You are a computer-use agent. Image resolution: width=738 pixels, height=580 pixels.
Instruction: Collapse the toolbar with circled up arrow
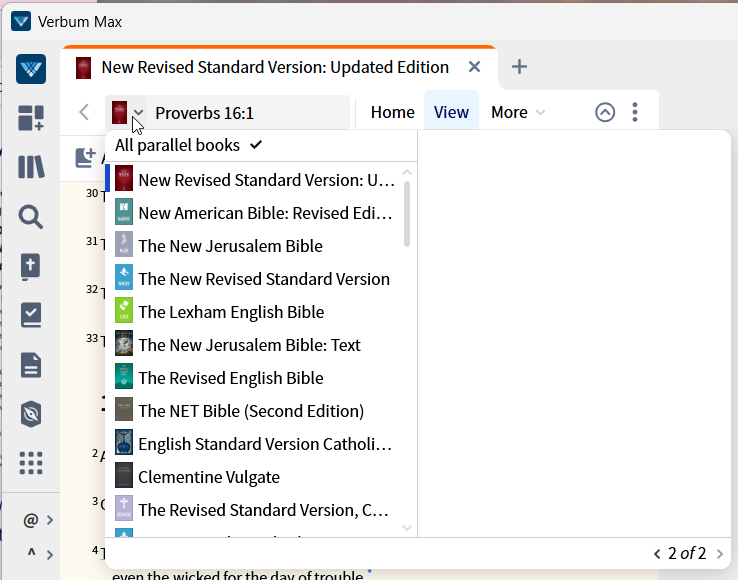pos(605,112)
